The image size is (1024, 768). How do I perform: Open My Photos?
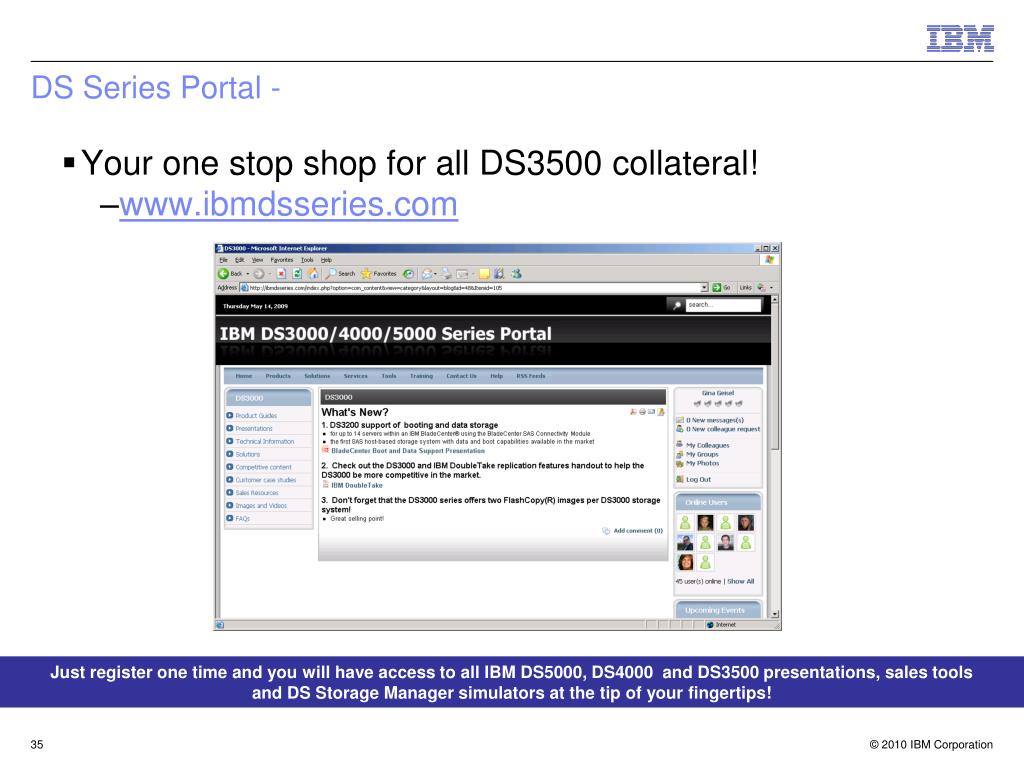coord(702,463)
